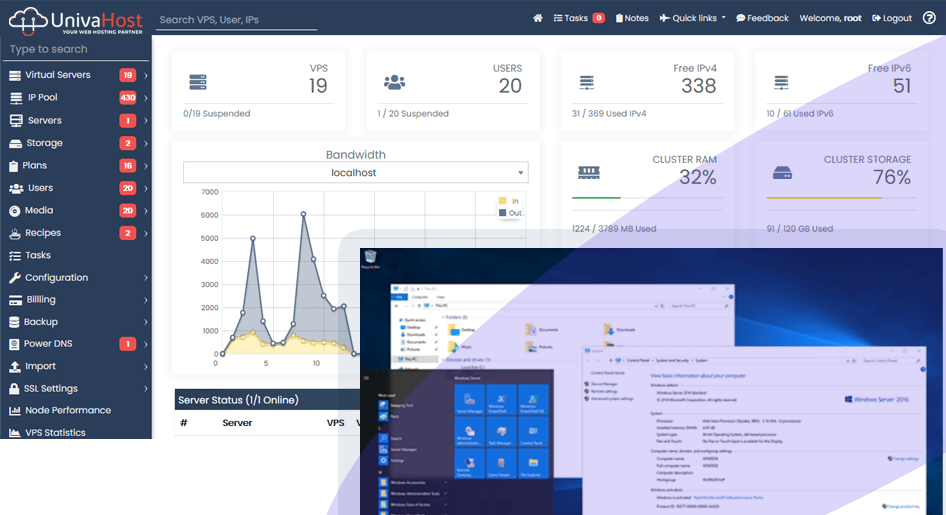Viewport: 946px width, 515px height.
Task: Click the 0/19 Suspended link
Action: [217, 114]
